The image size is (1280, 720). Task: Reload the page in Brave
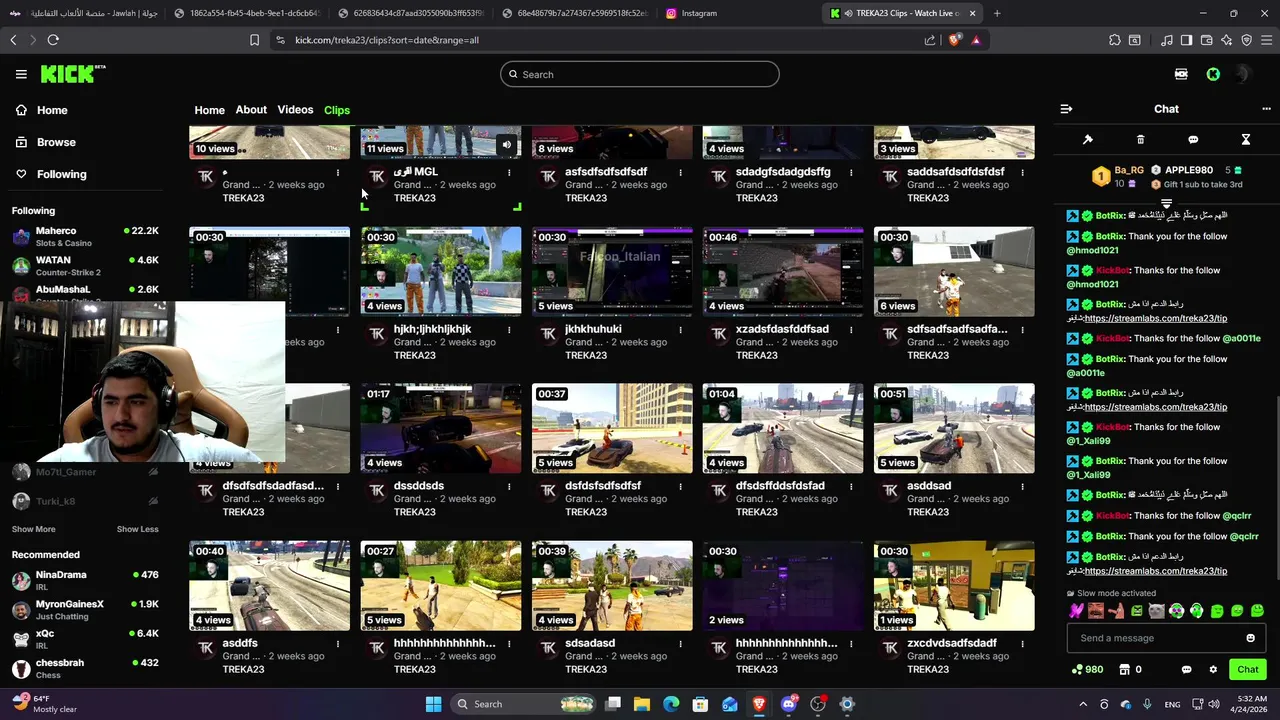click(53, 40)
